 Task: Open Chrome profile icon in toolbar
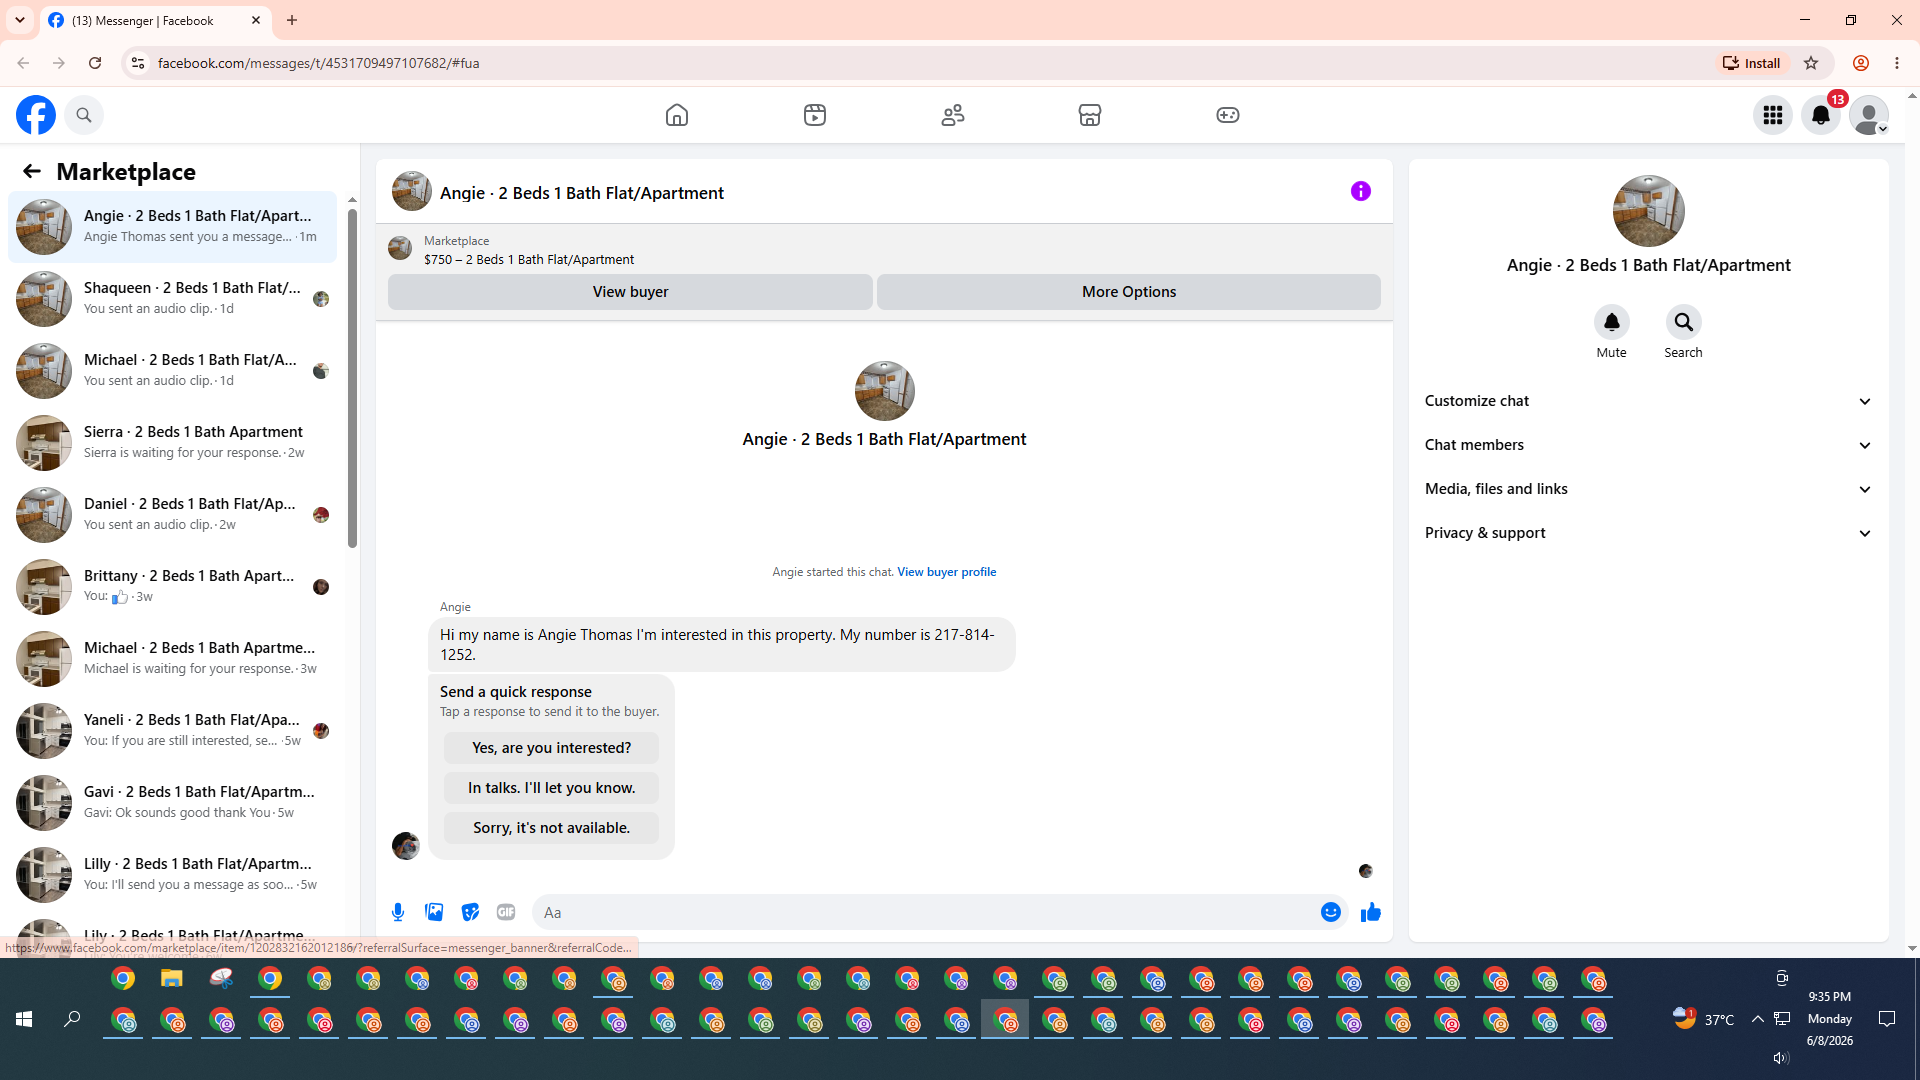pos(1861,63)
